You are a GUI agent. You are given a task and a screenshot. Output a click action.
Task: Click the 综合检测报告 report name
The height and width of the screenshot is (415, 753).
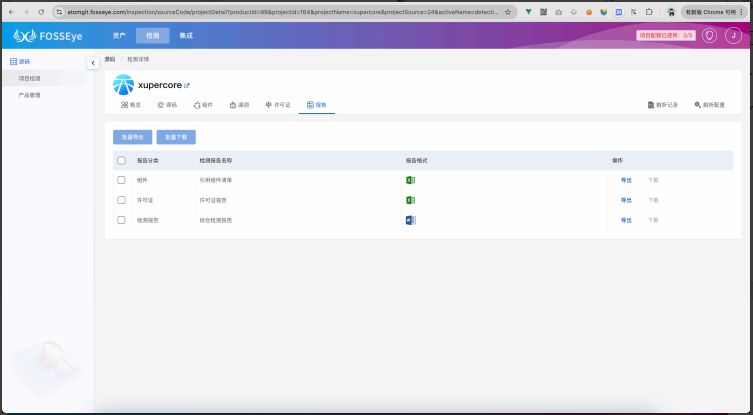pos(216,220)
